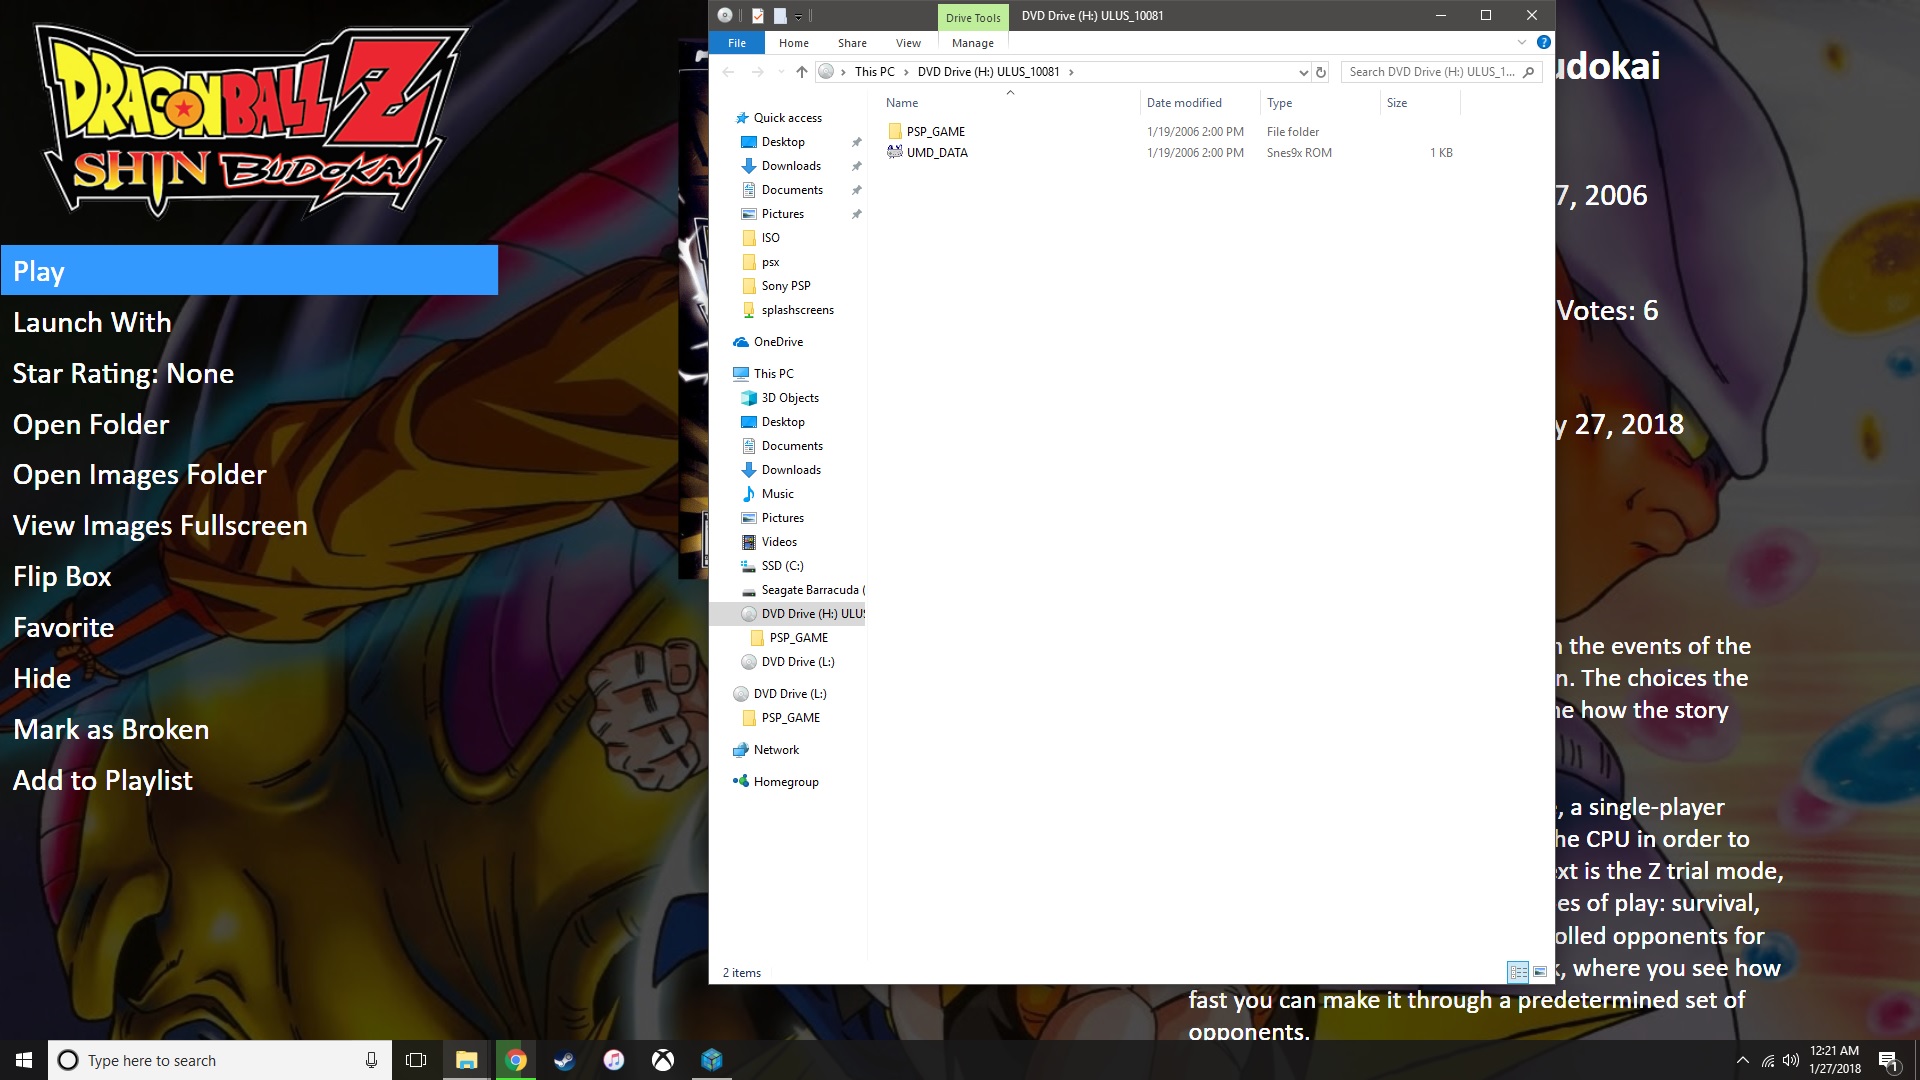Open Quick access in navigation pane
Viewport: 1920px width, 1080px height.
[787, 118]
